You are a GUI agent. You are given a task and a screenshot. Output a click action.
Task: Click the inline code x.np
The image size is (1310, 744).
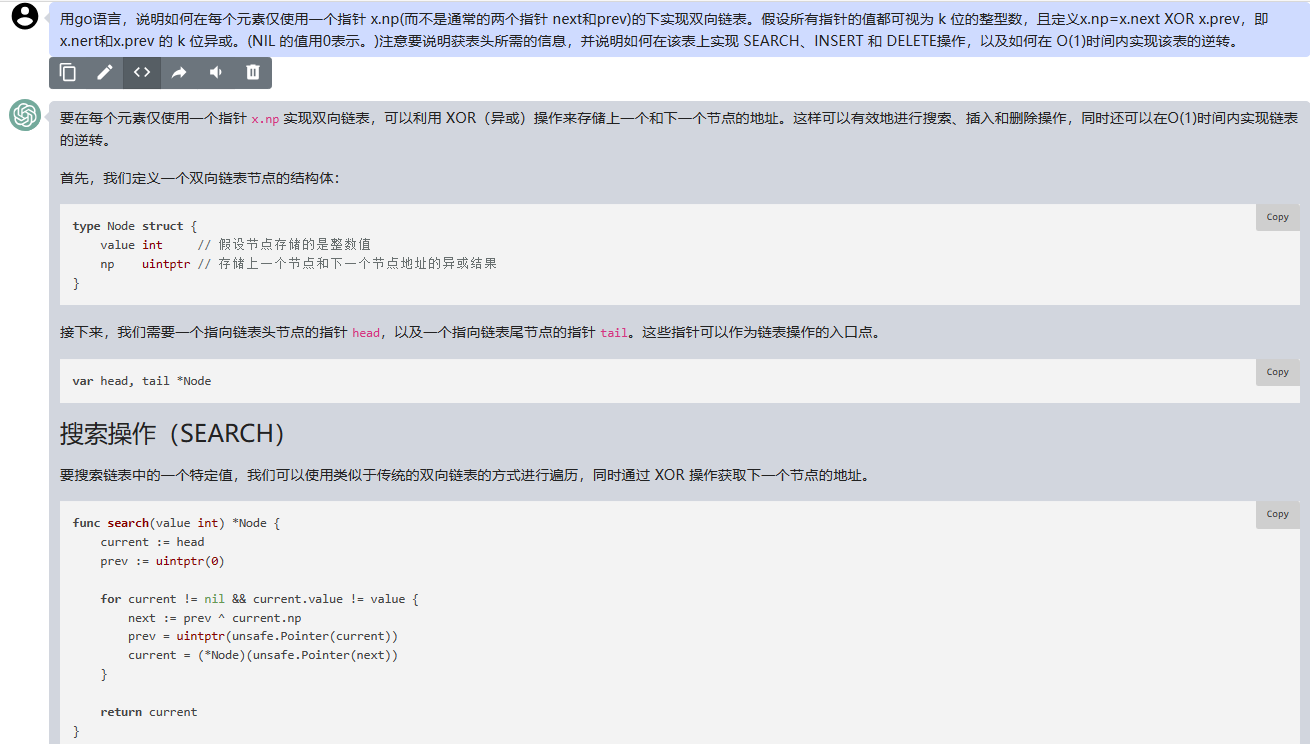tap(265, 118)
